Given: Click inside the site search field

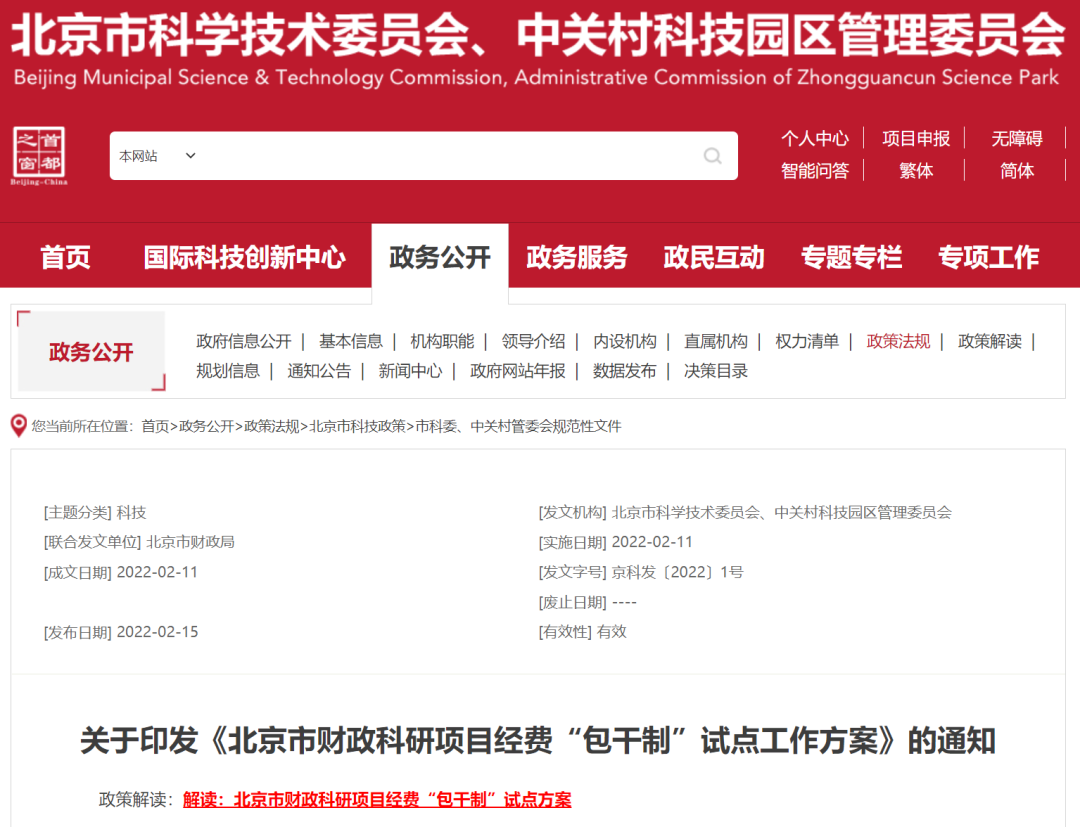Looking at the screenshot, I should coord(424,156).
